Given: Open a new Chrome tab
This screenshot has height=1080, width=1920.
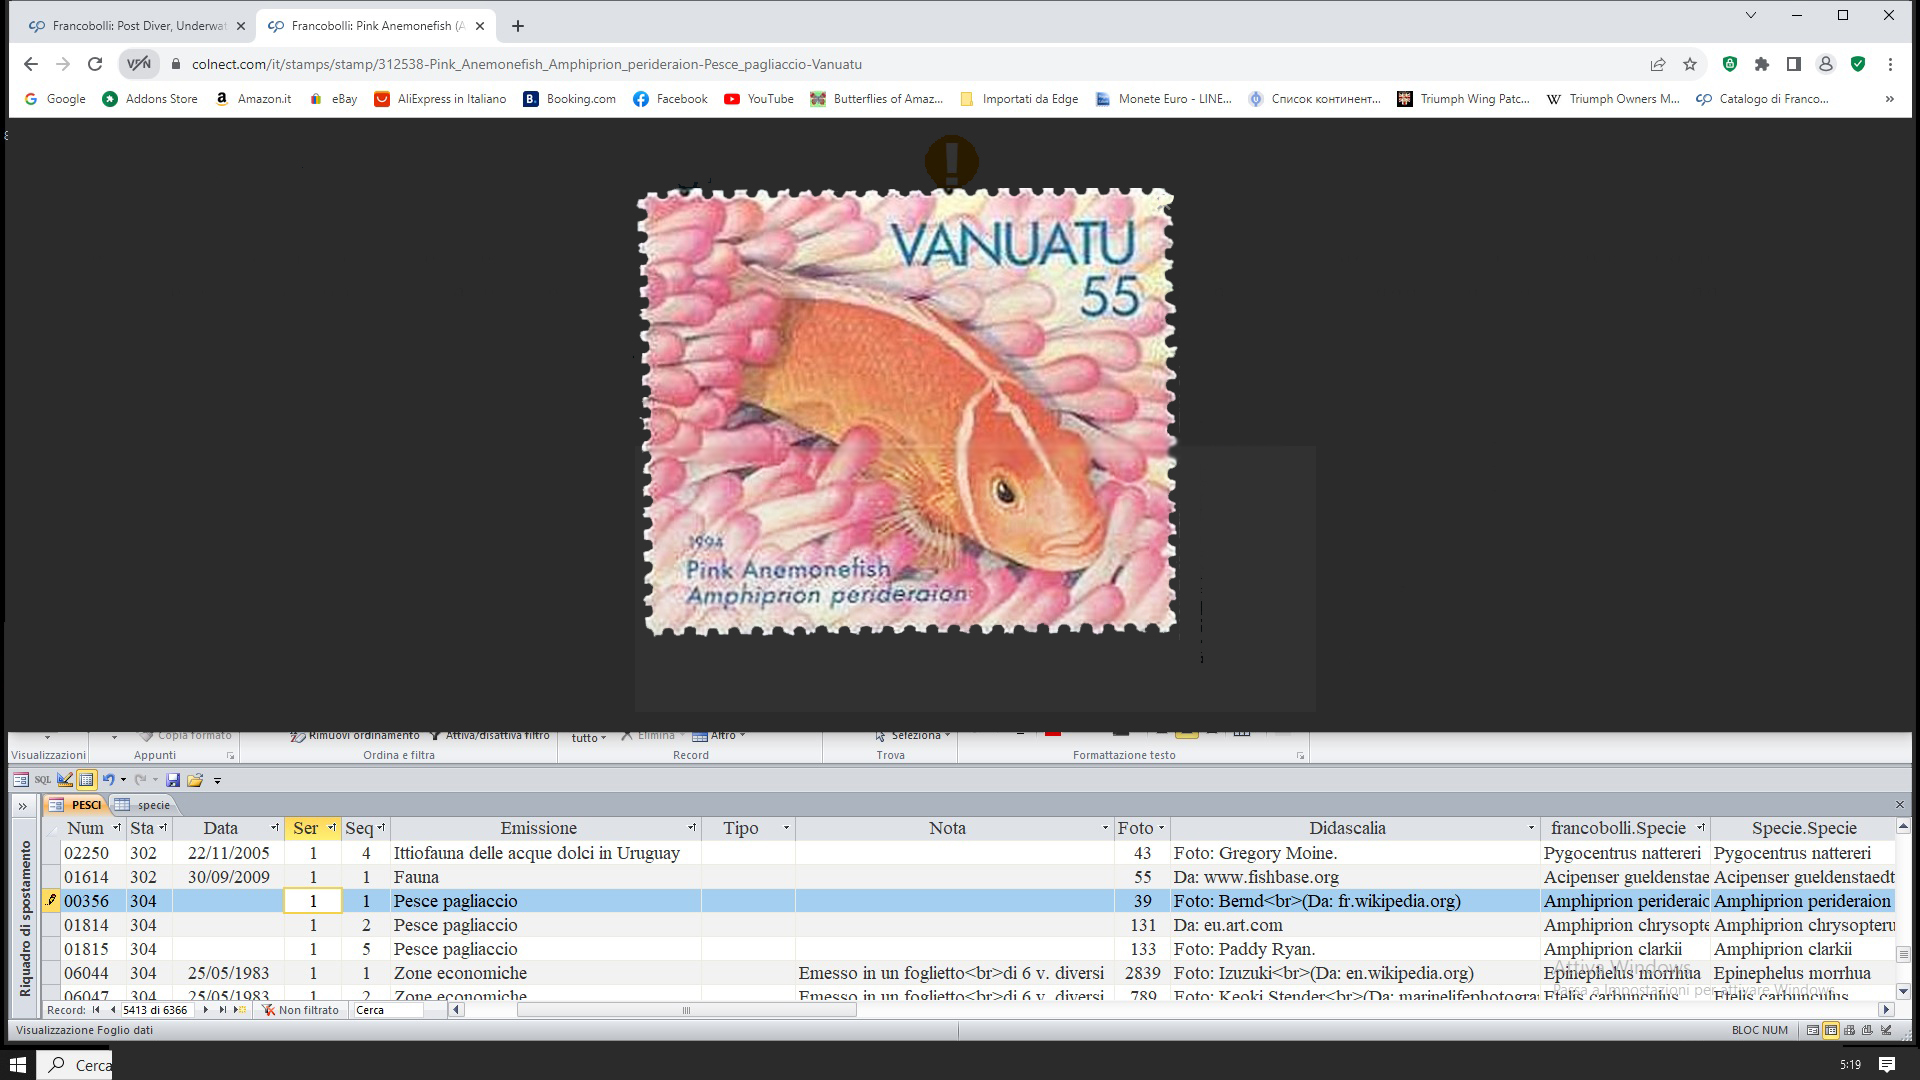Looking at the screenshot, I should tap(518, 26).
